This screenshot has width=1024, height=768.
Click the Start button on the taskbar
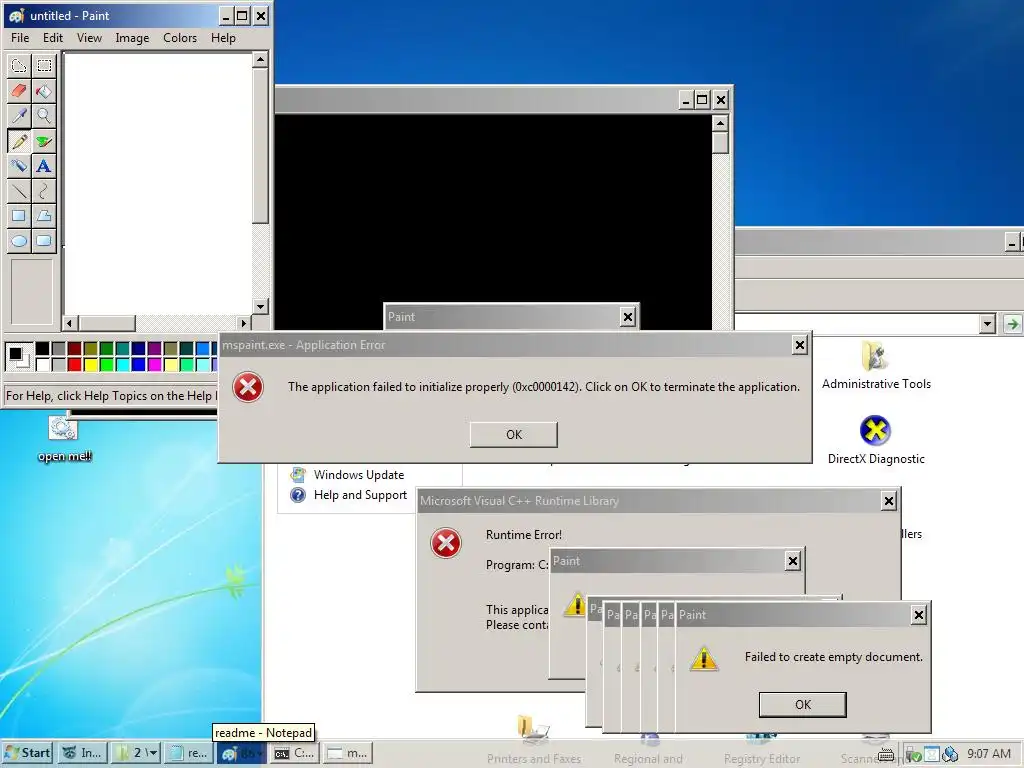pos(28,753)
